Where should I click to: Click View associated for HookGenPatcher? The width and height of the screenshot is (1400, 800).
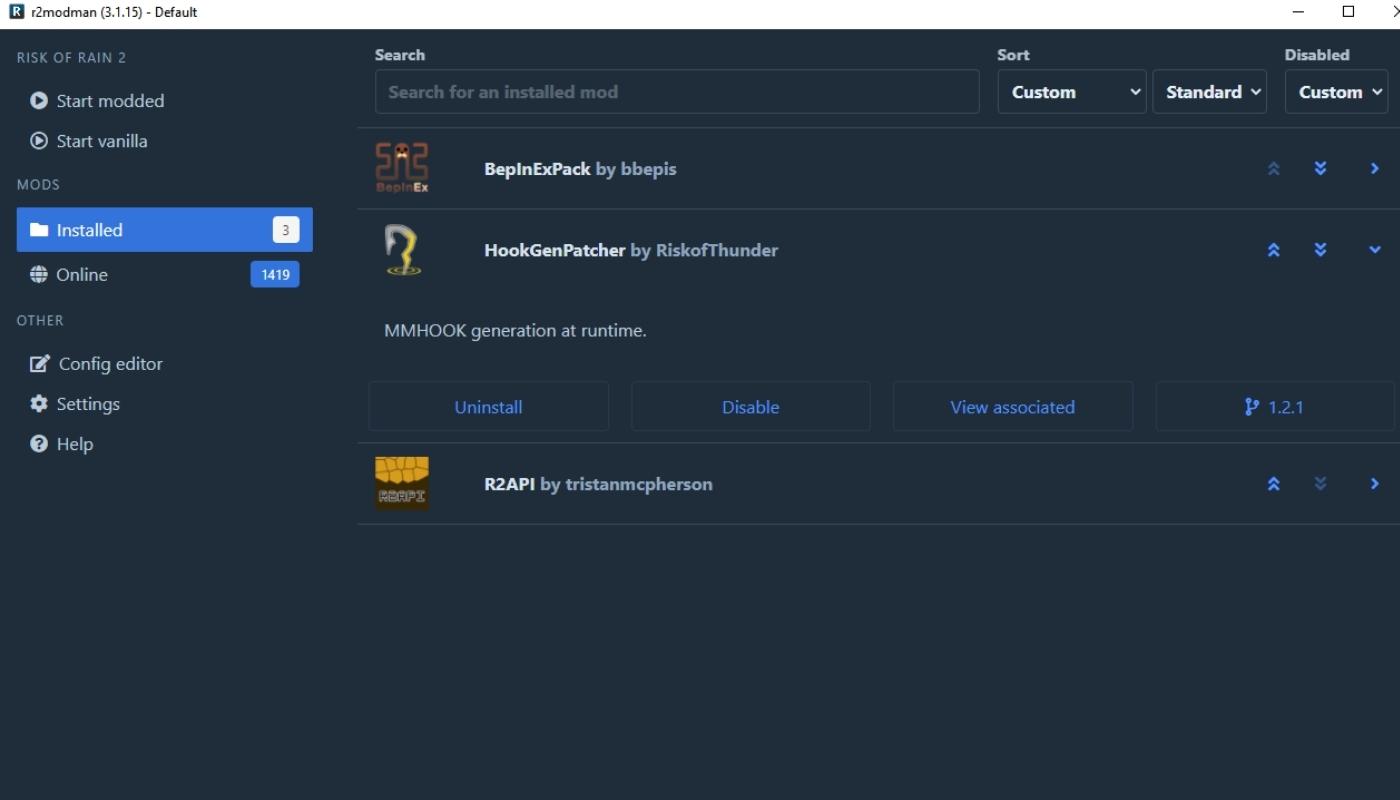point(1012,407)
